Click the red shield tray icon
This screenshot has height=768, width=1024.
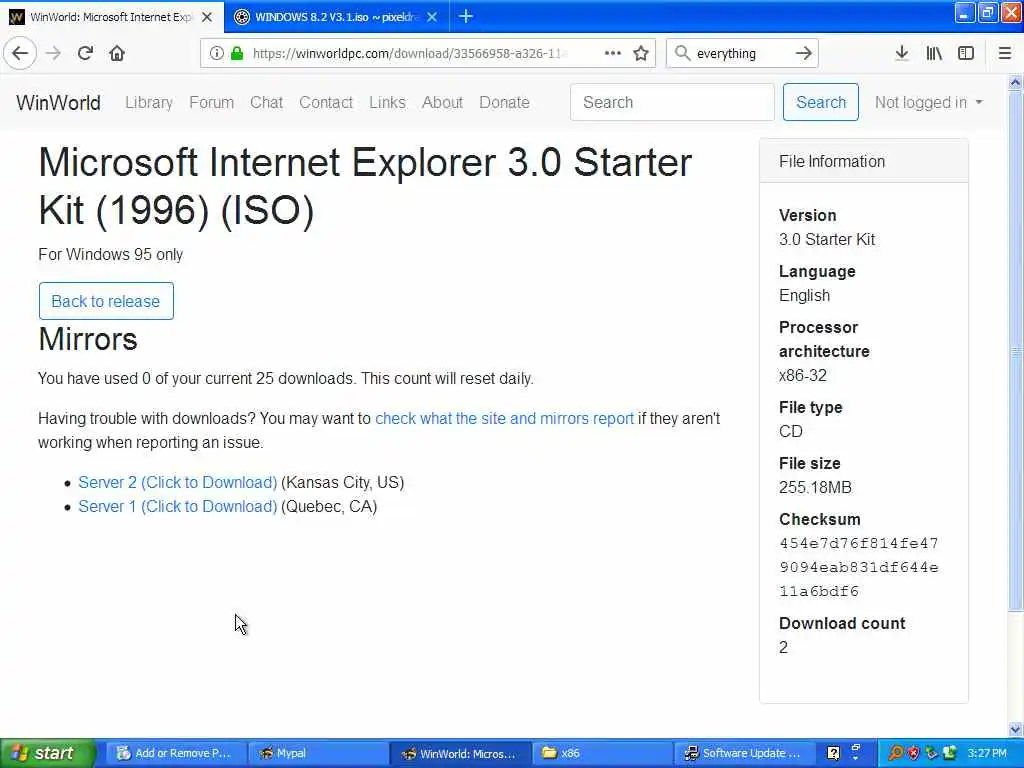[914, 754]
